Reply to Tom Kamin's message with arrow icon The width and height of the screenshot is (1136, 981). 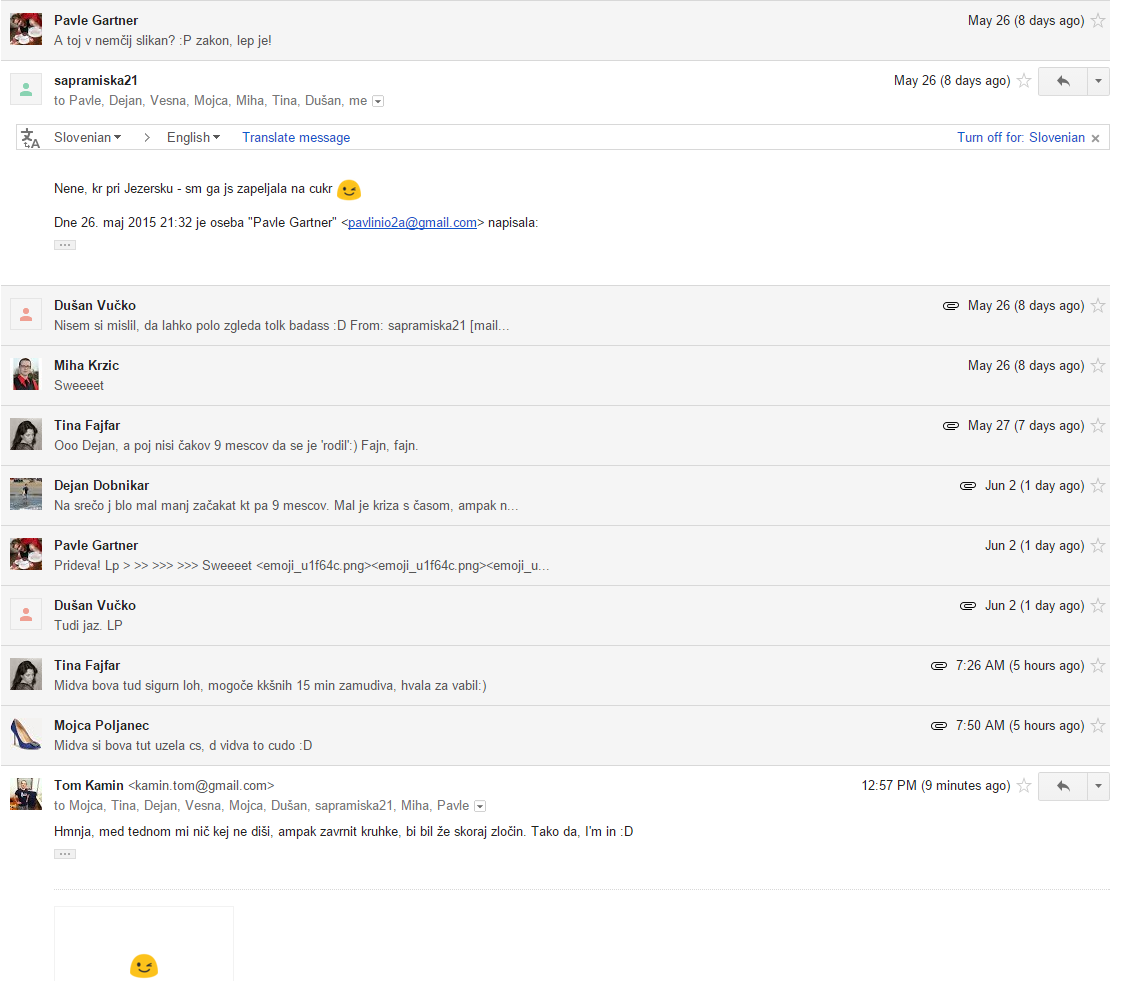(x=1062, y=786)
